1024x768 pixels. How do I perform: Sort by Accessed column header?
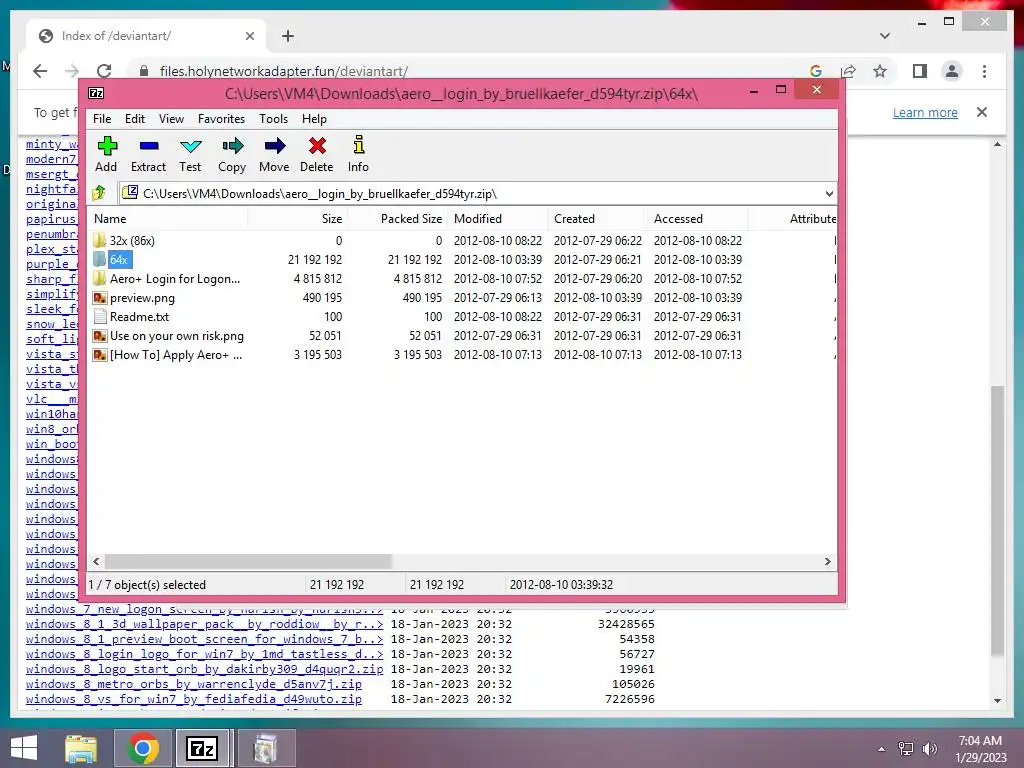coord(697,219)
